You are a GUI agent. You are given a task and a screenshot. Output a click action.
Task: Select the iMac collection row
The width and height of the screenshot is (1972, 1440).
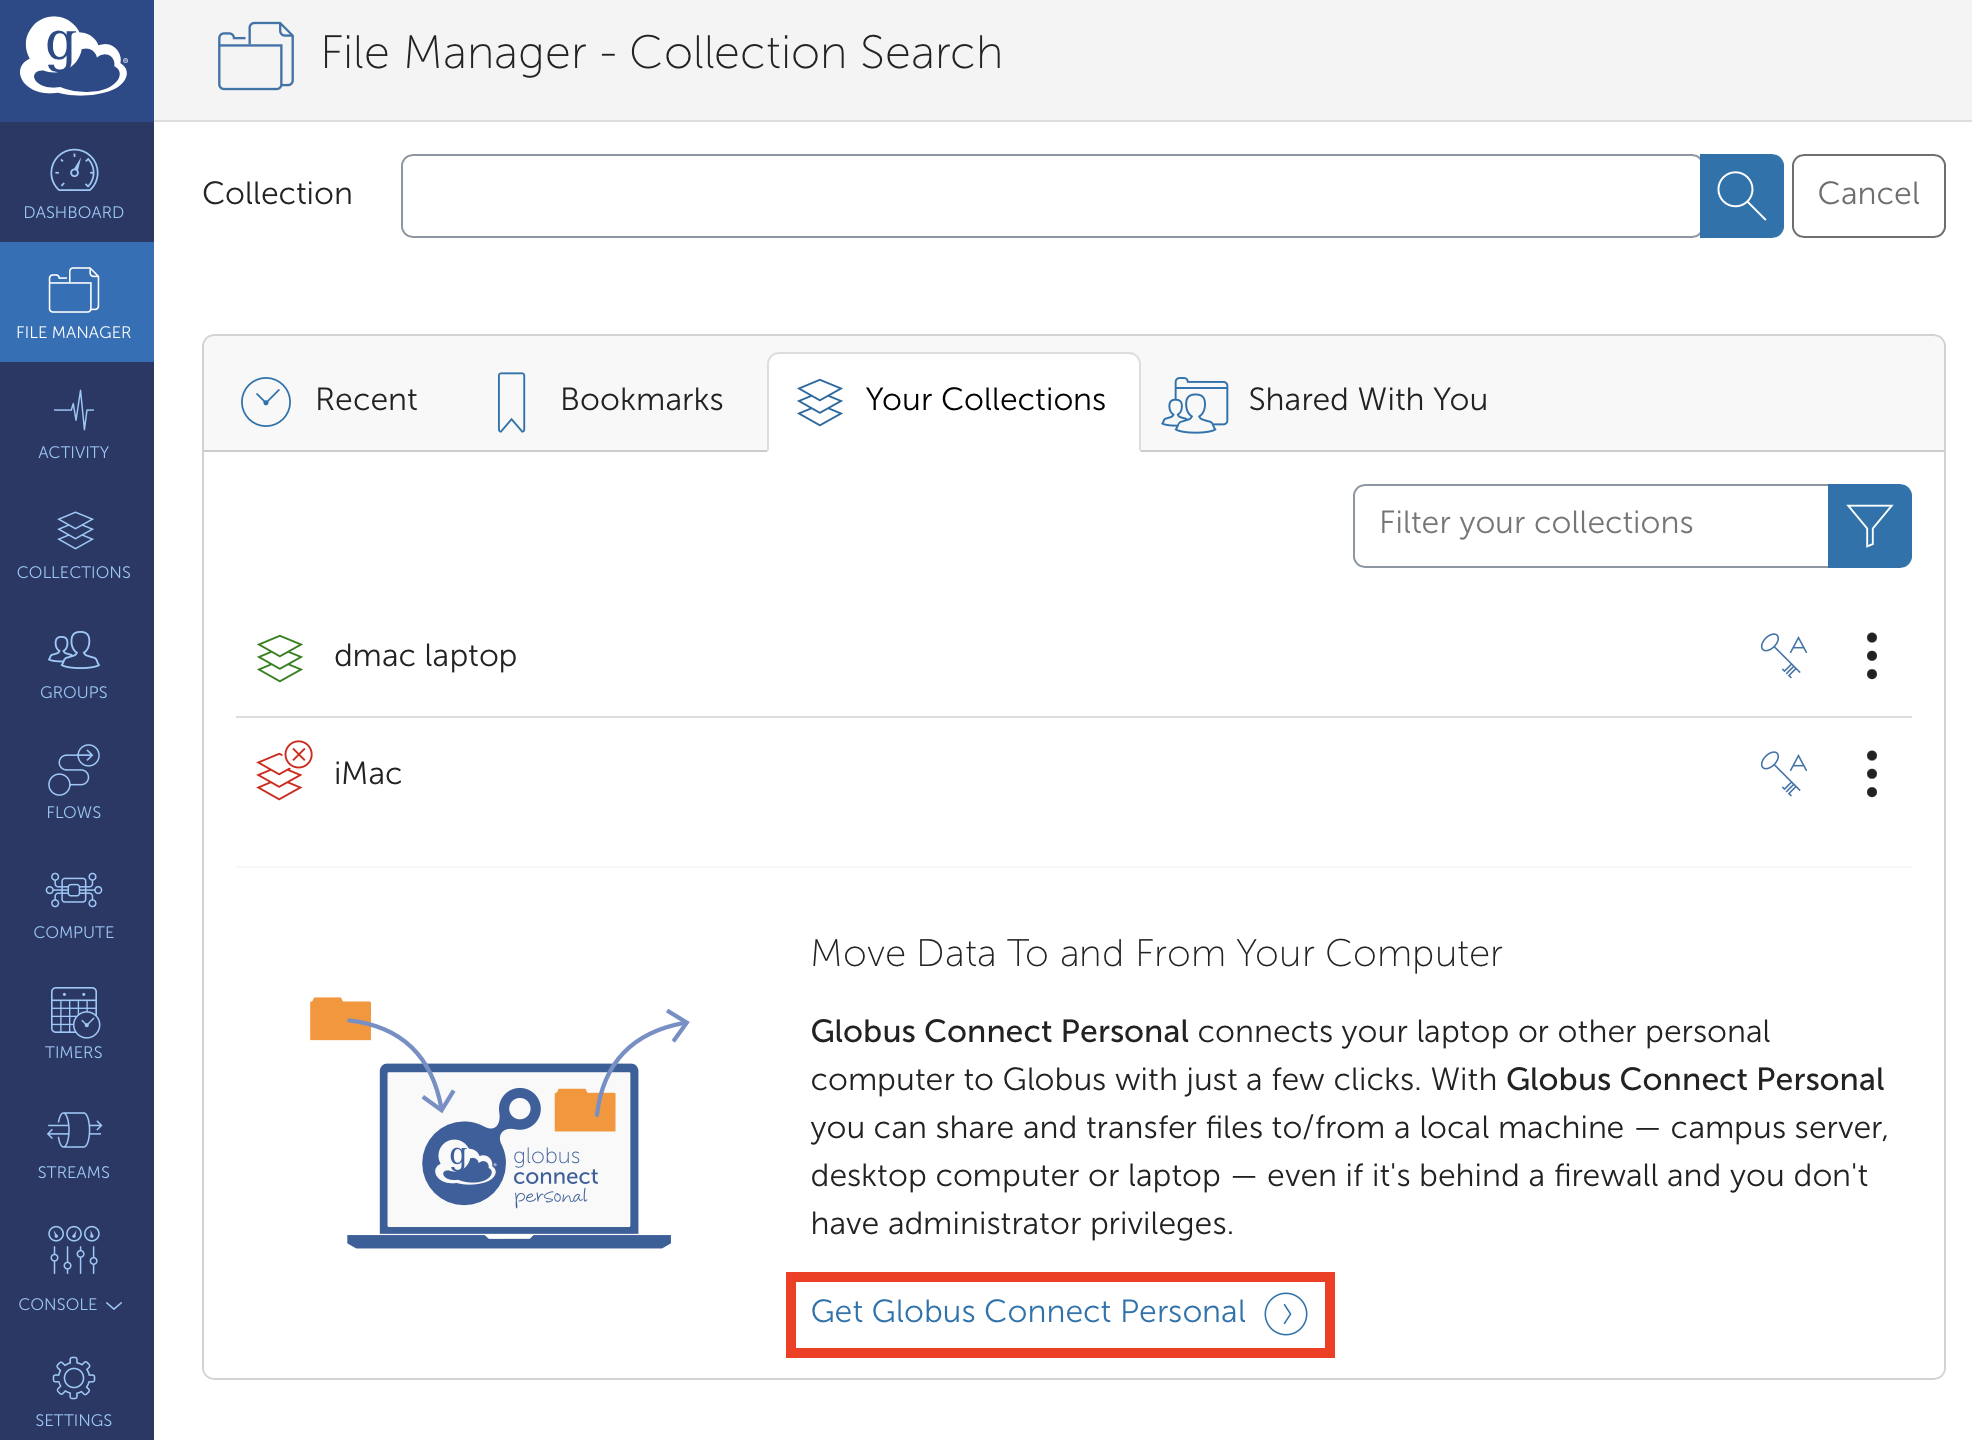[368, 773]
